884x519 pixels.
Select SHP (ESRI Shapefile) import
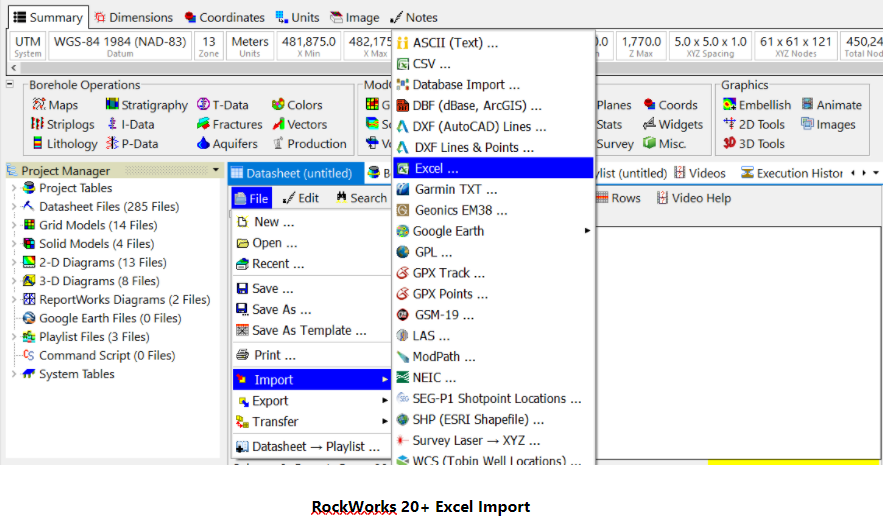point(493,419)
